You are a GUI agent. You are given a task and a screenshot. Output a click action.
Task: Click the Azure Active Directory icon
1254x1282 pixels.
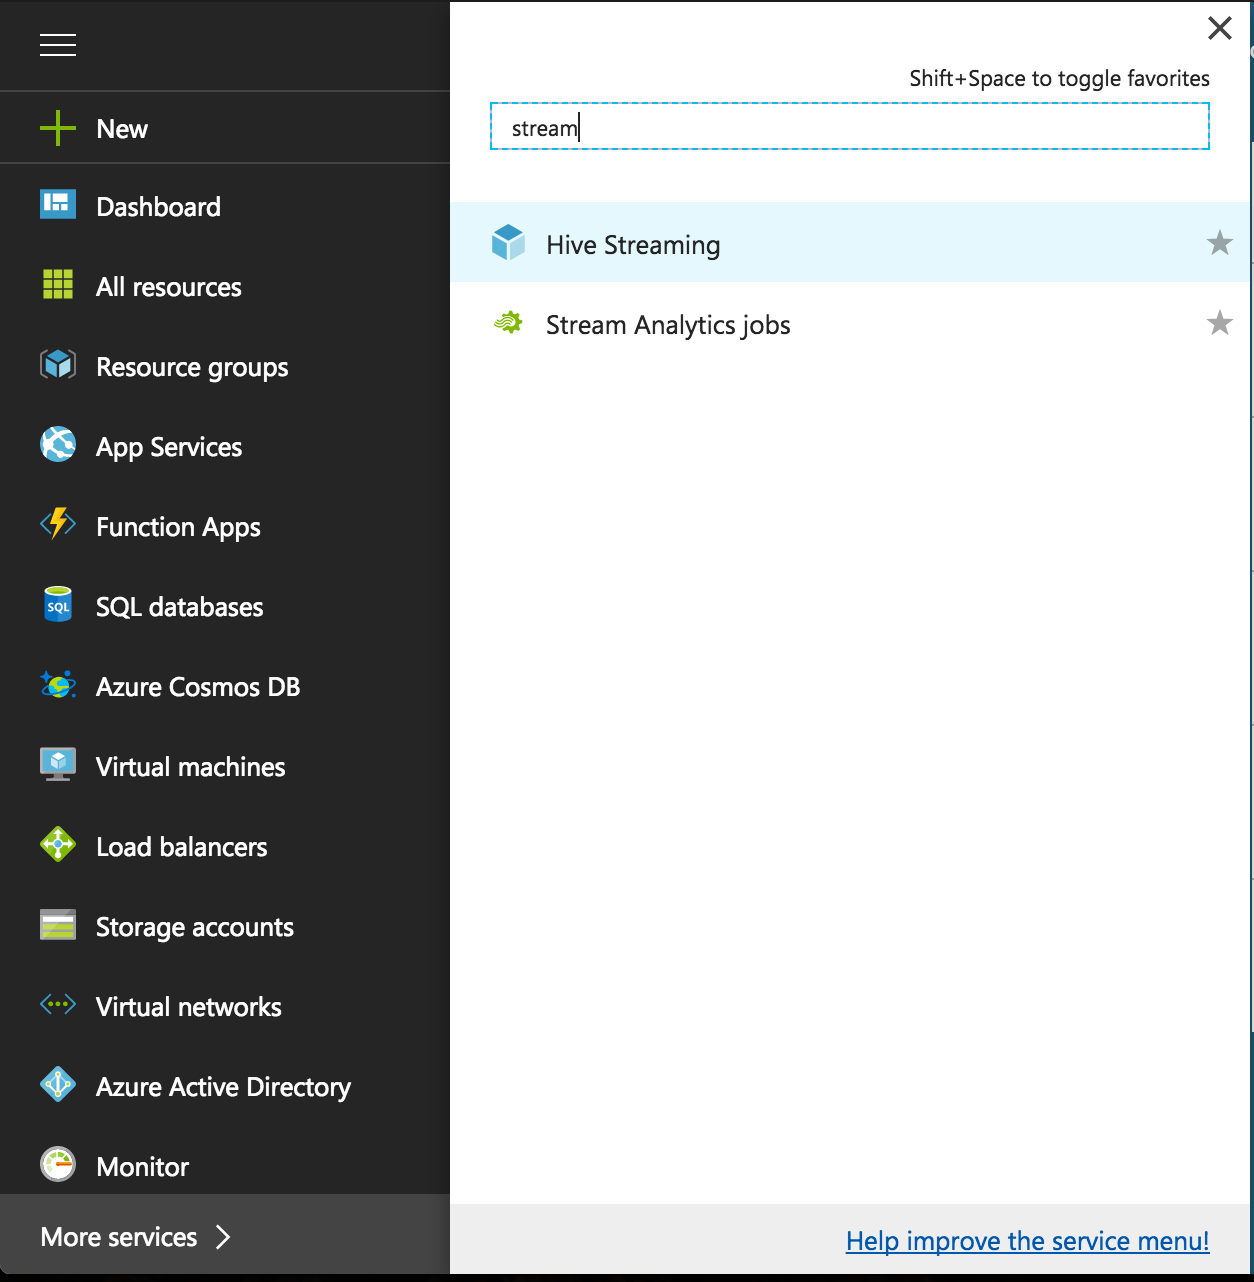[x=58, y=1084]
